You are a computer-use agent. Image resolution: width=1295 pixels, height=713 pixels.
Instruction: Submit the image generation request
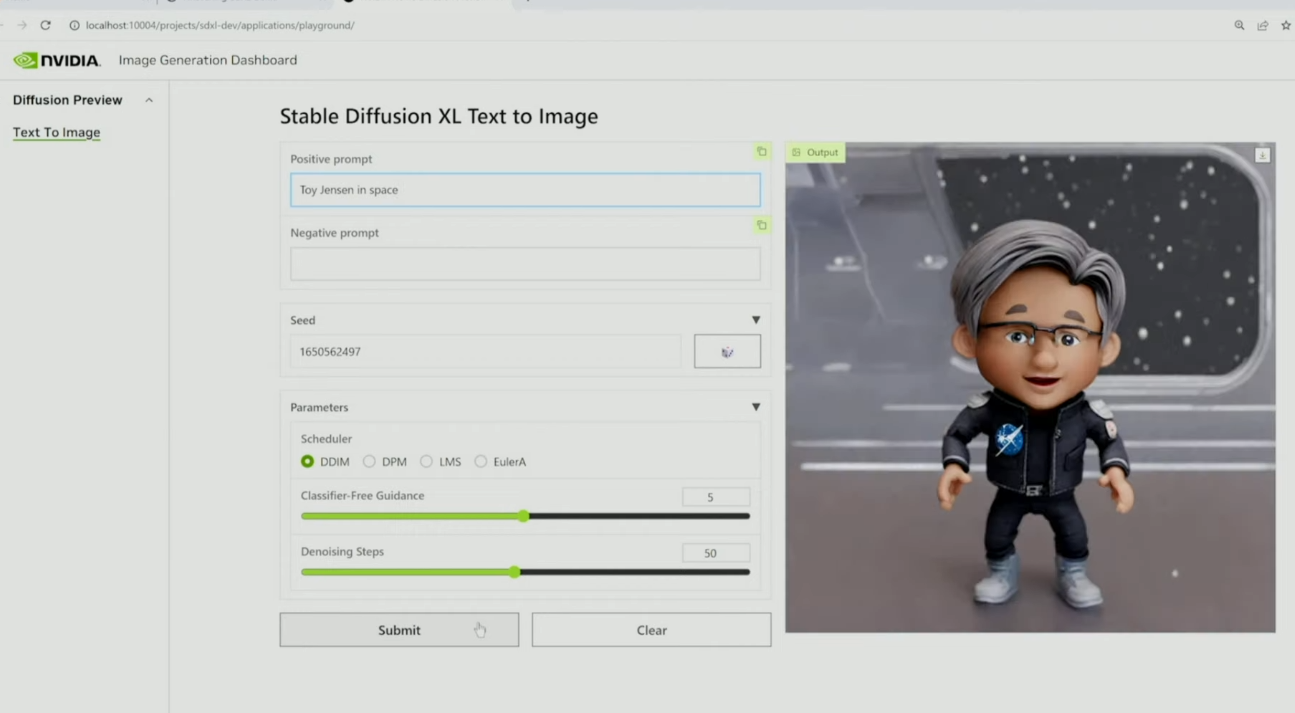pos(399,630)
